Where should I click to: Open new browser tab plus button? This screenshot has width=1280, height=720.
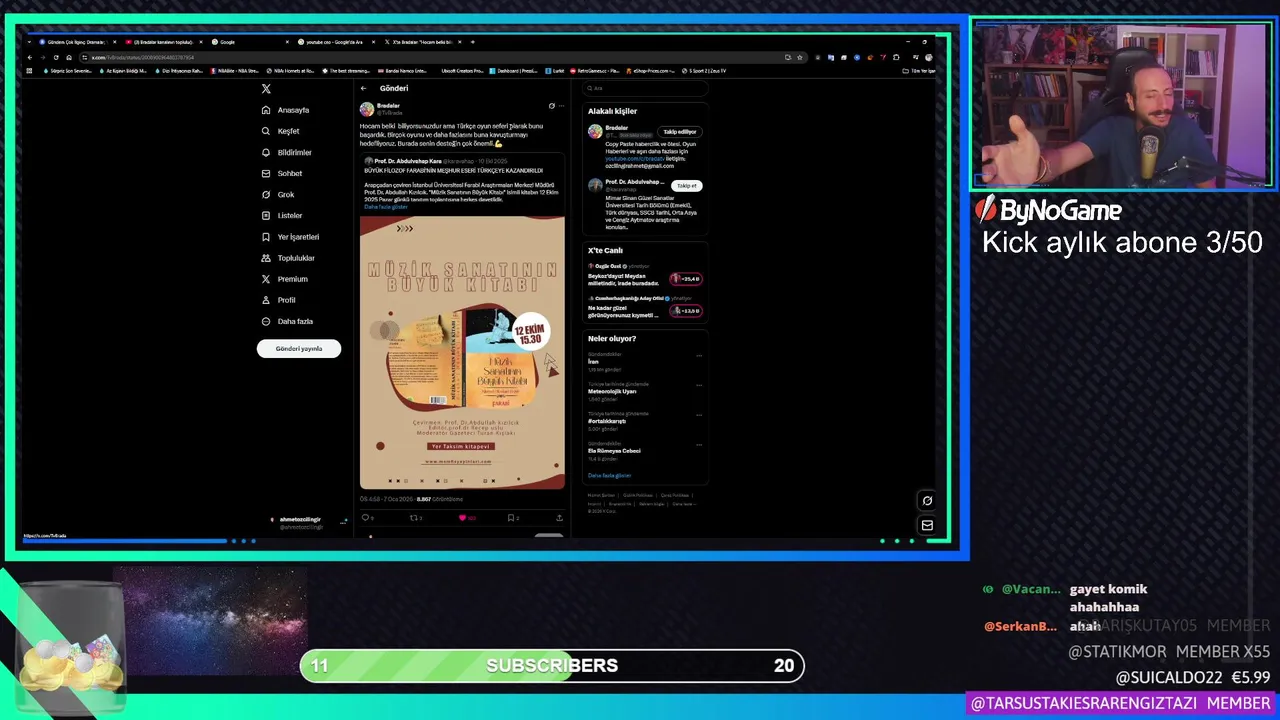[473, 42]
